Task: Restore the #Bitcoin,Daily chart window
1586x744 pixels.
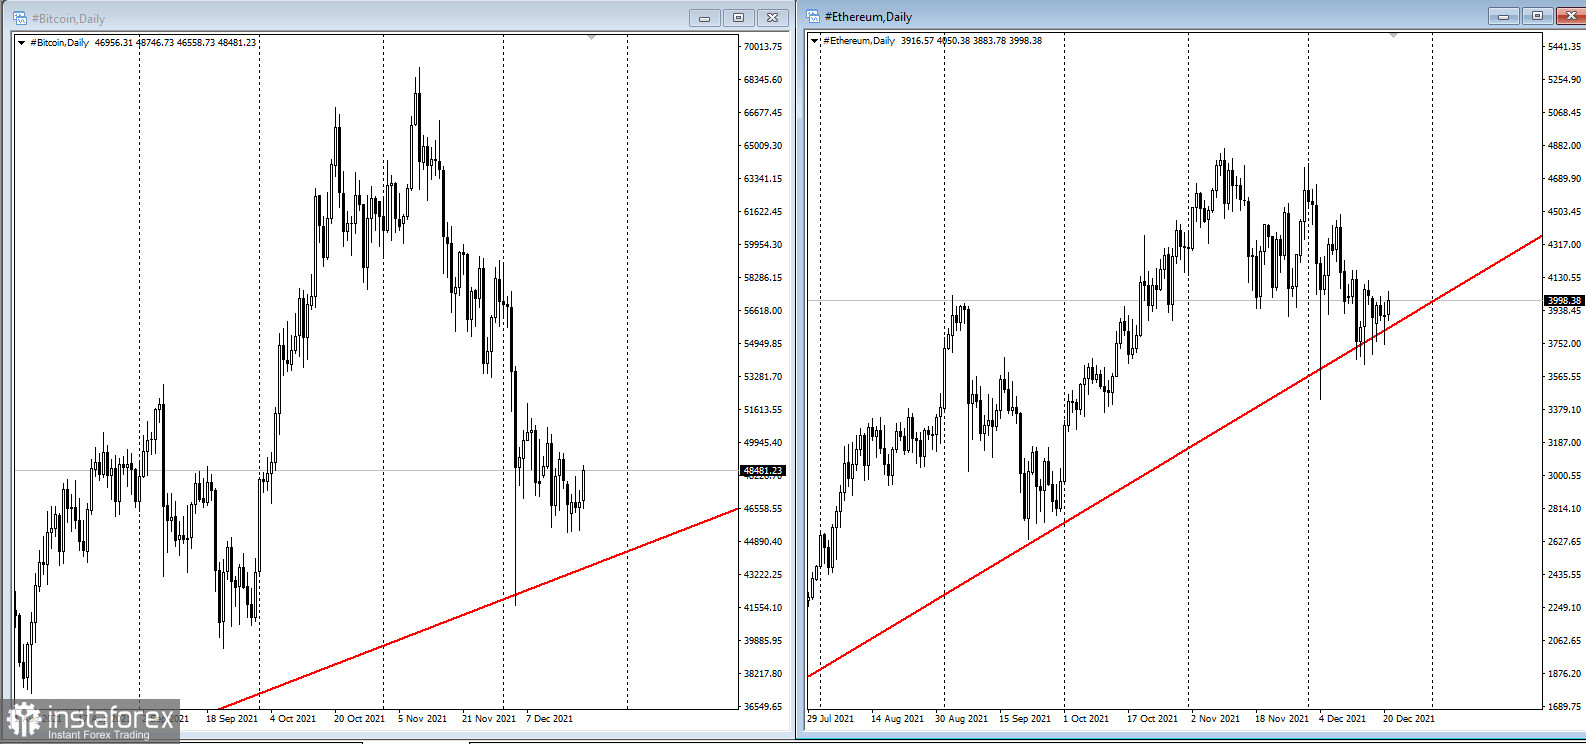Action: click(x=739, y=18)
